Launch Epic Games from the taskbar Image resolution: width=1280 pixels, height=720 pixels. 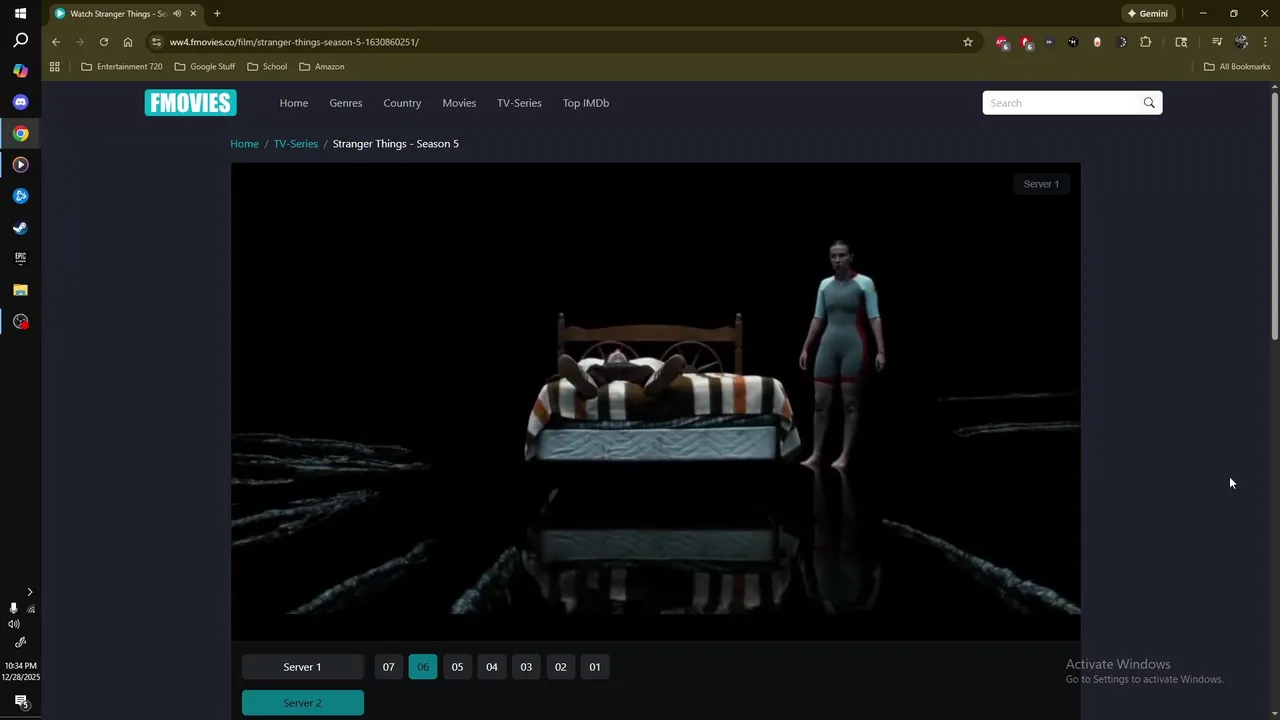20,258
